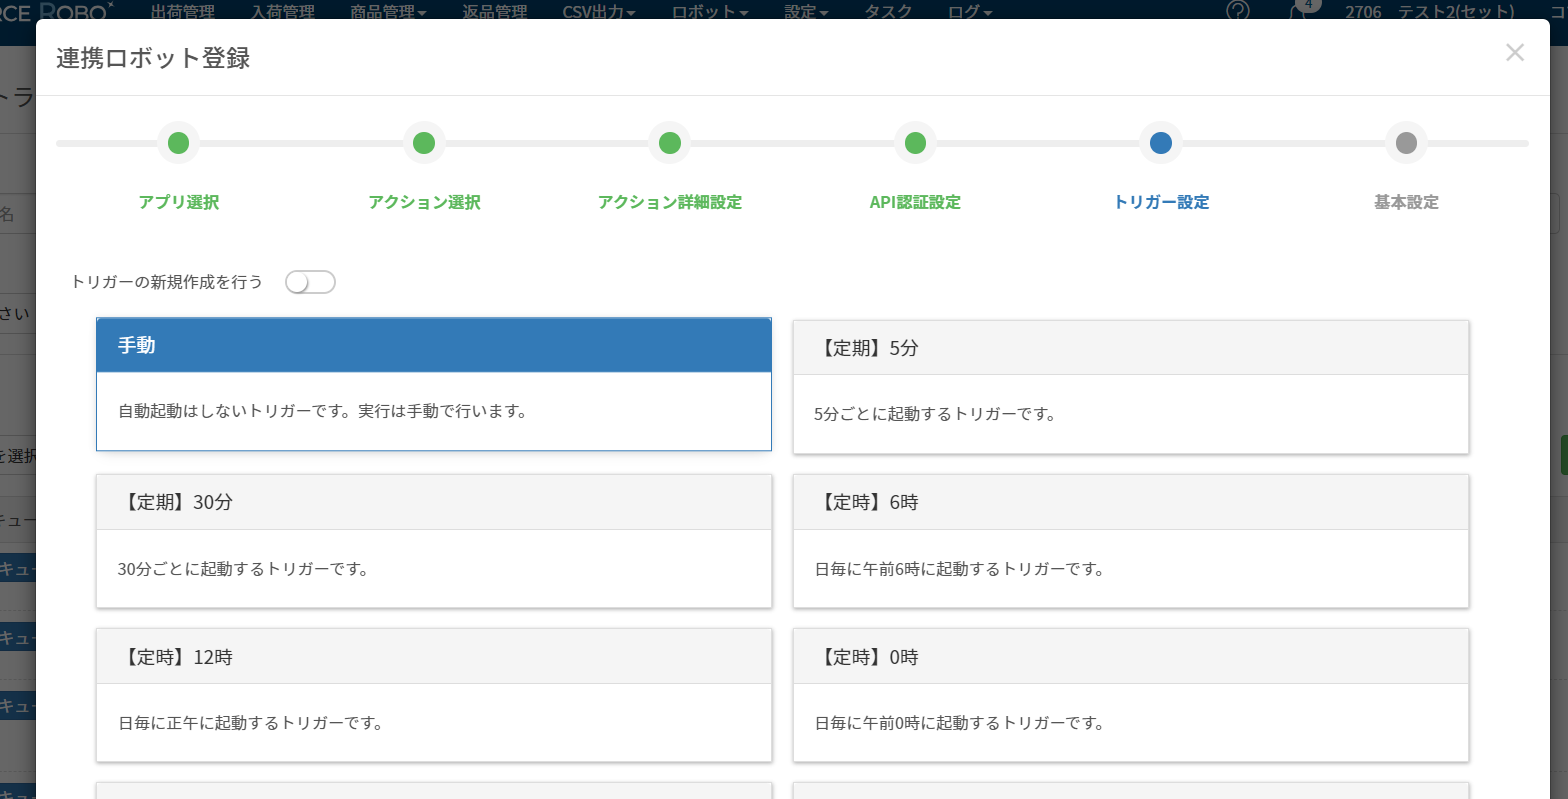Go to the アクション詳細設定 step circle
The width and height of the screenshot is (1568, 799).
670,143
